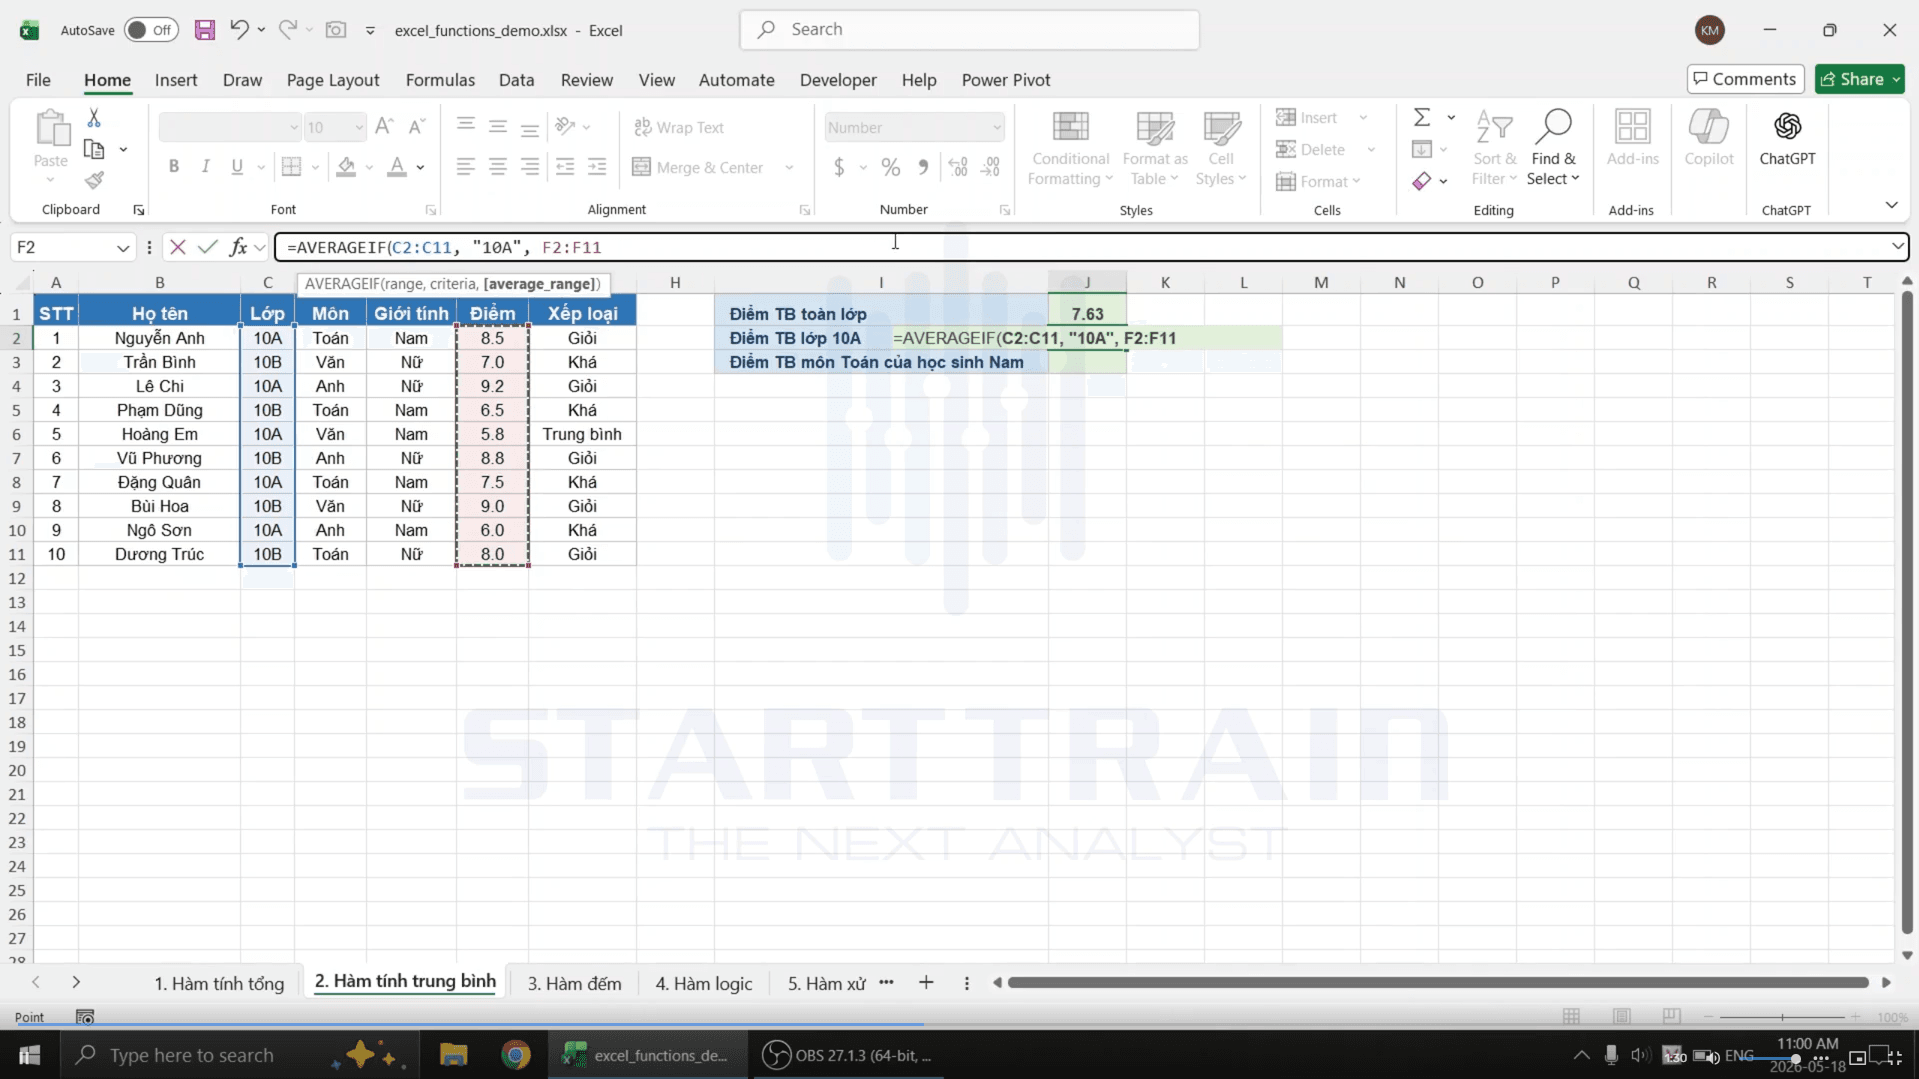Click the Comments button

1745,79
